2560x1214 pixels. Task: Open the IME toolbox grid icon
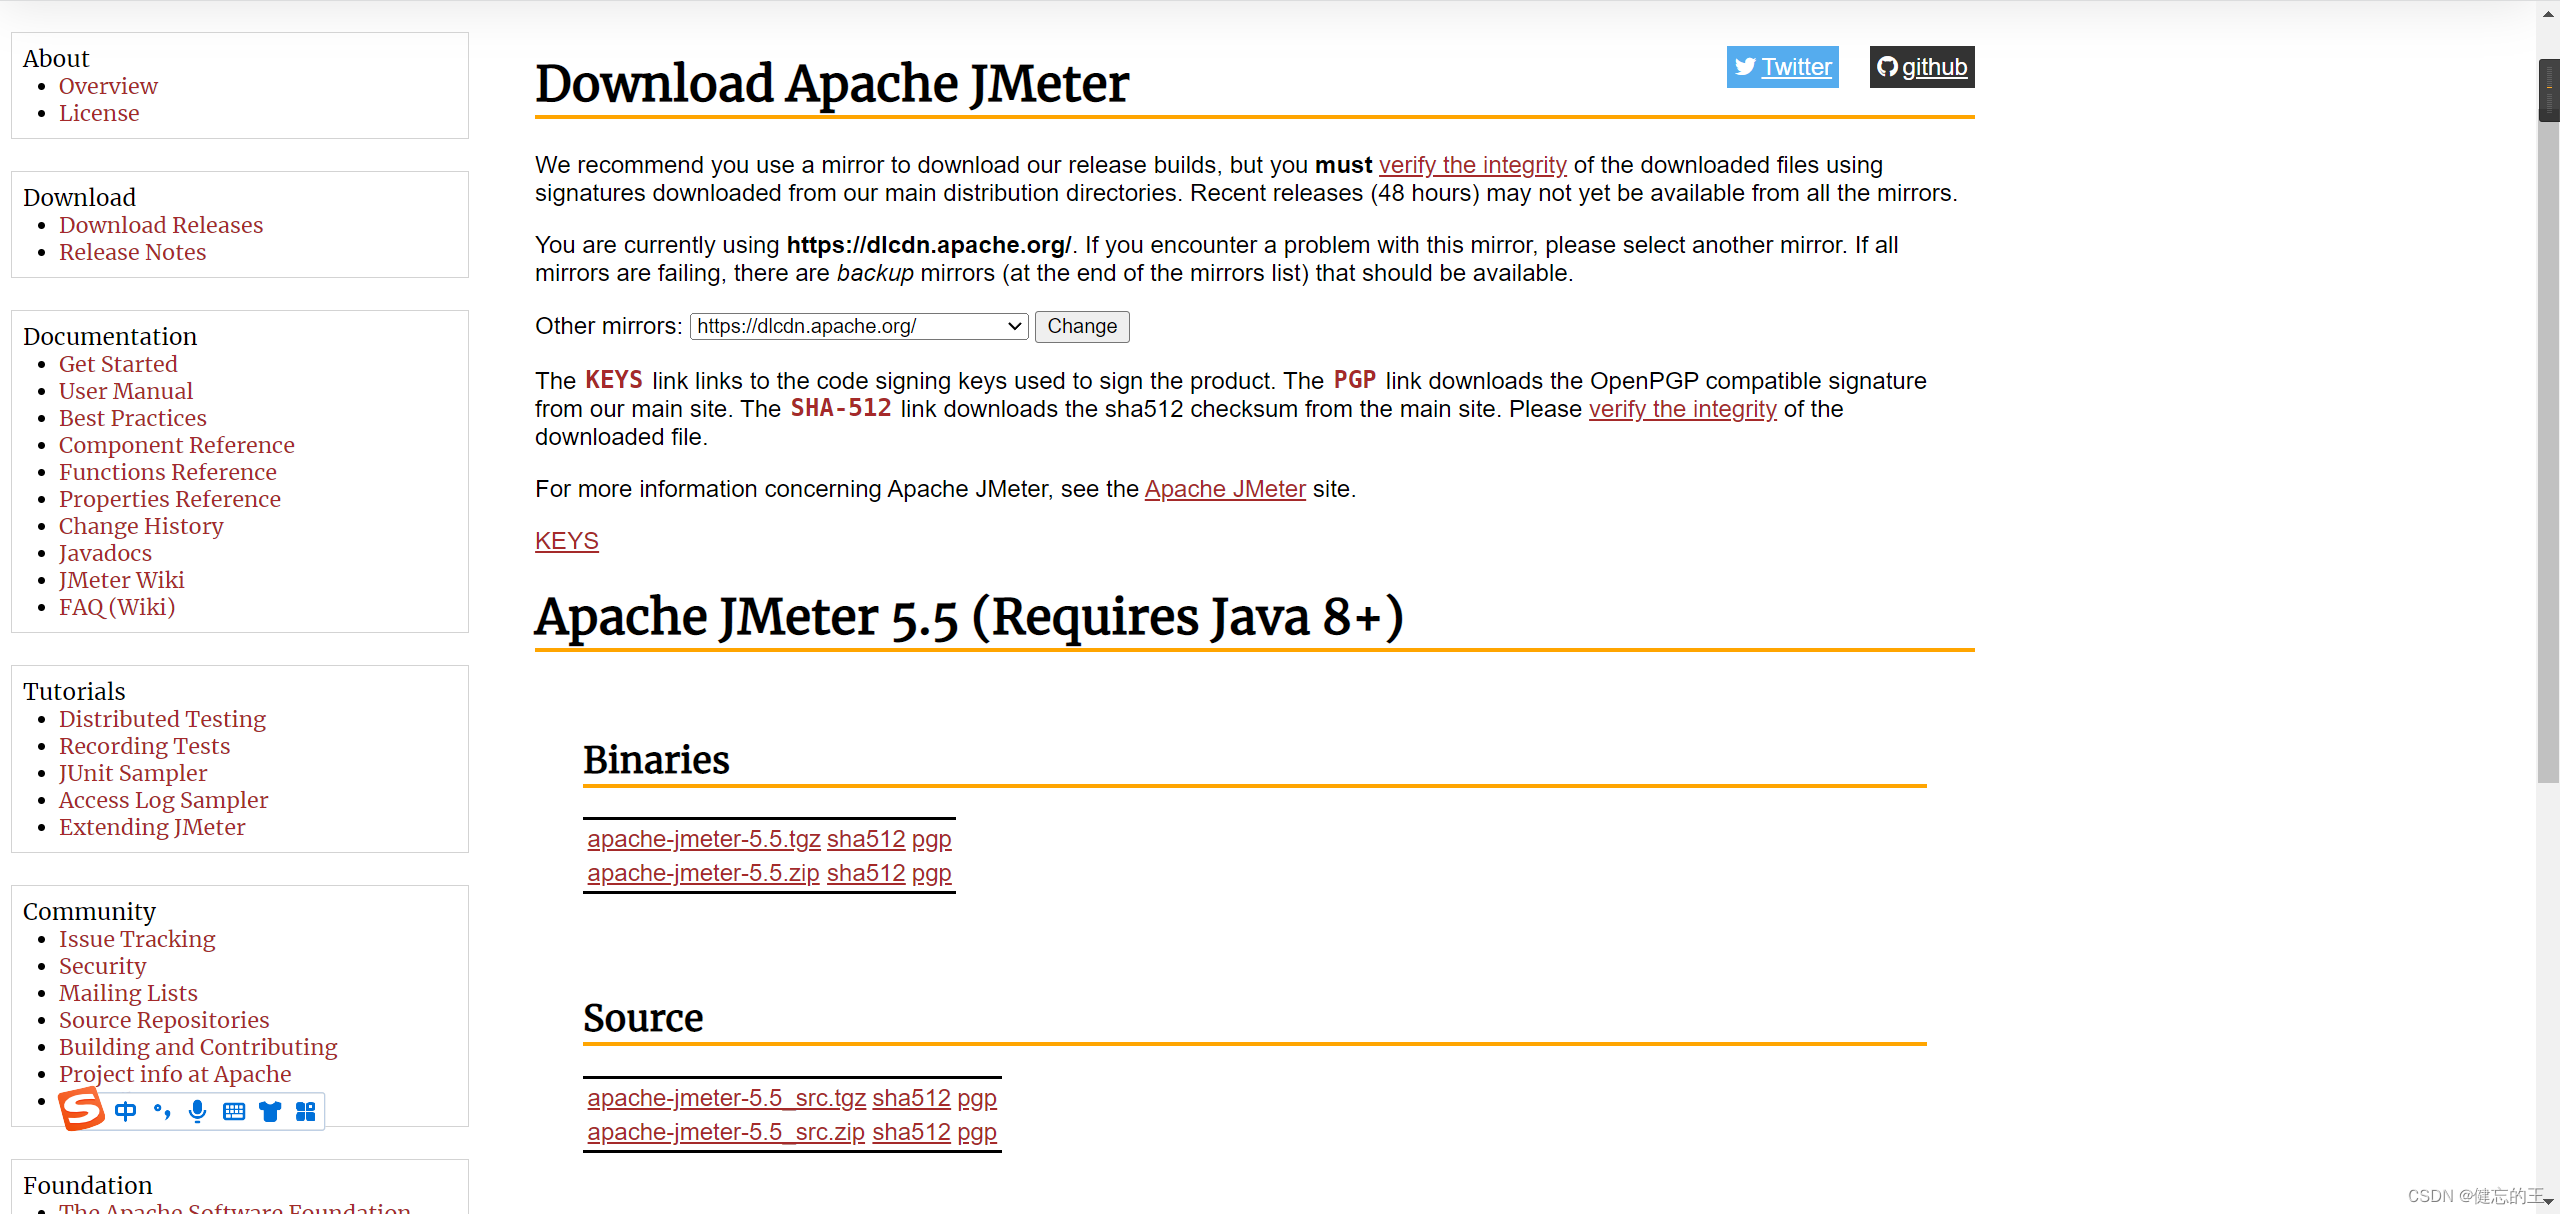(x=306, y=1111)
